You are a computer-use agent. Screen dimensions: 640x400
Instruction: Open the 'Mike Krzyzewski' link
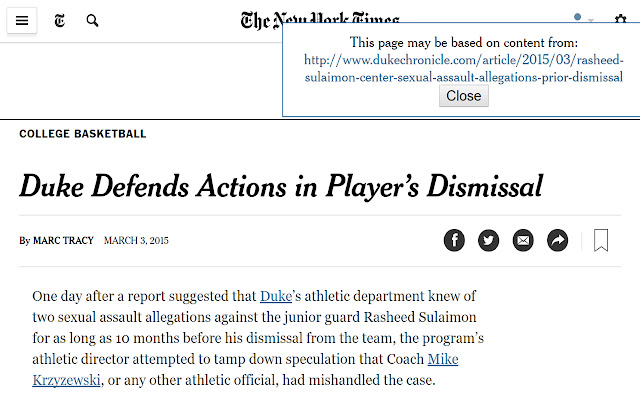pyautogui.click(x=443, y=359)
